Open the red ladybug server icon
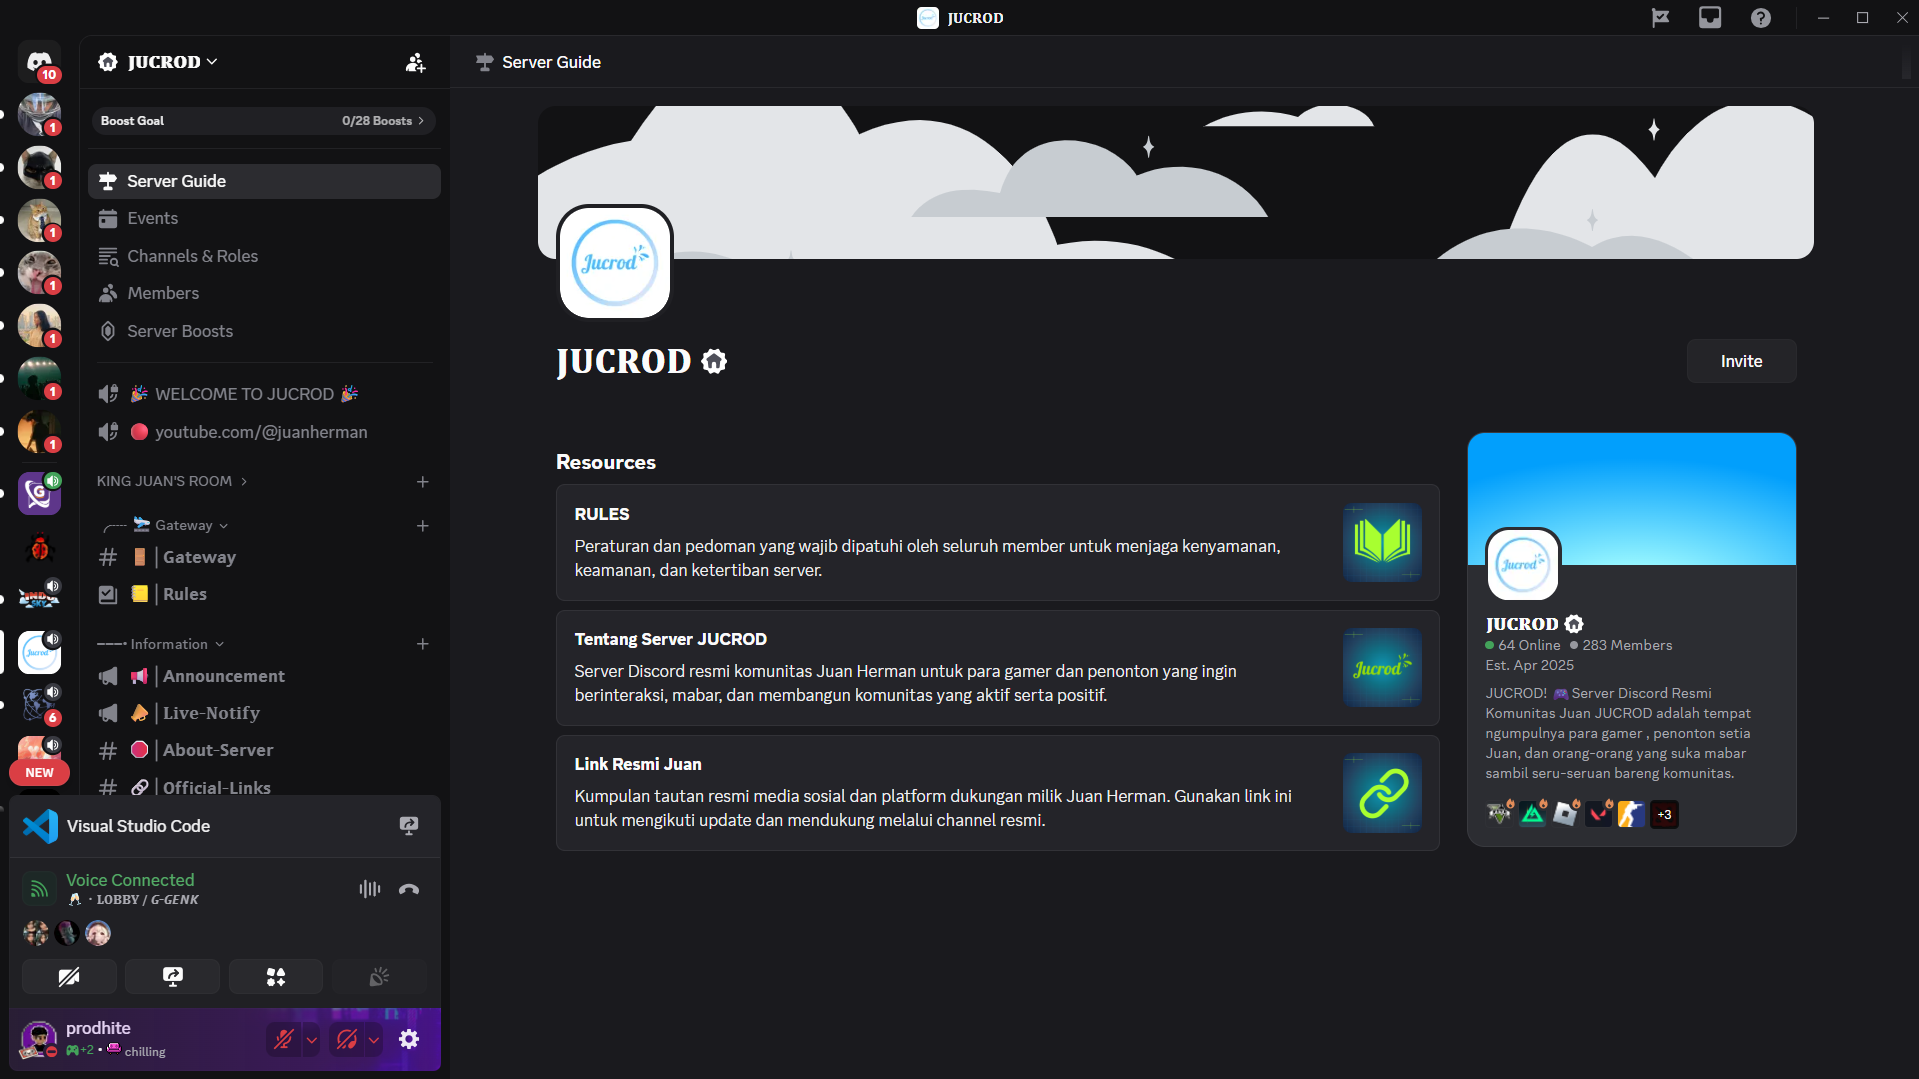 [39, 547]
